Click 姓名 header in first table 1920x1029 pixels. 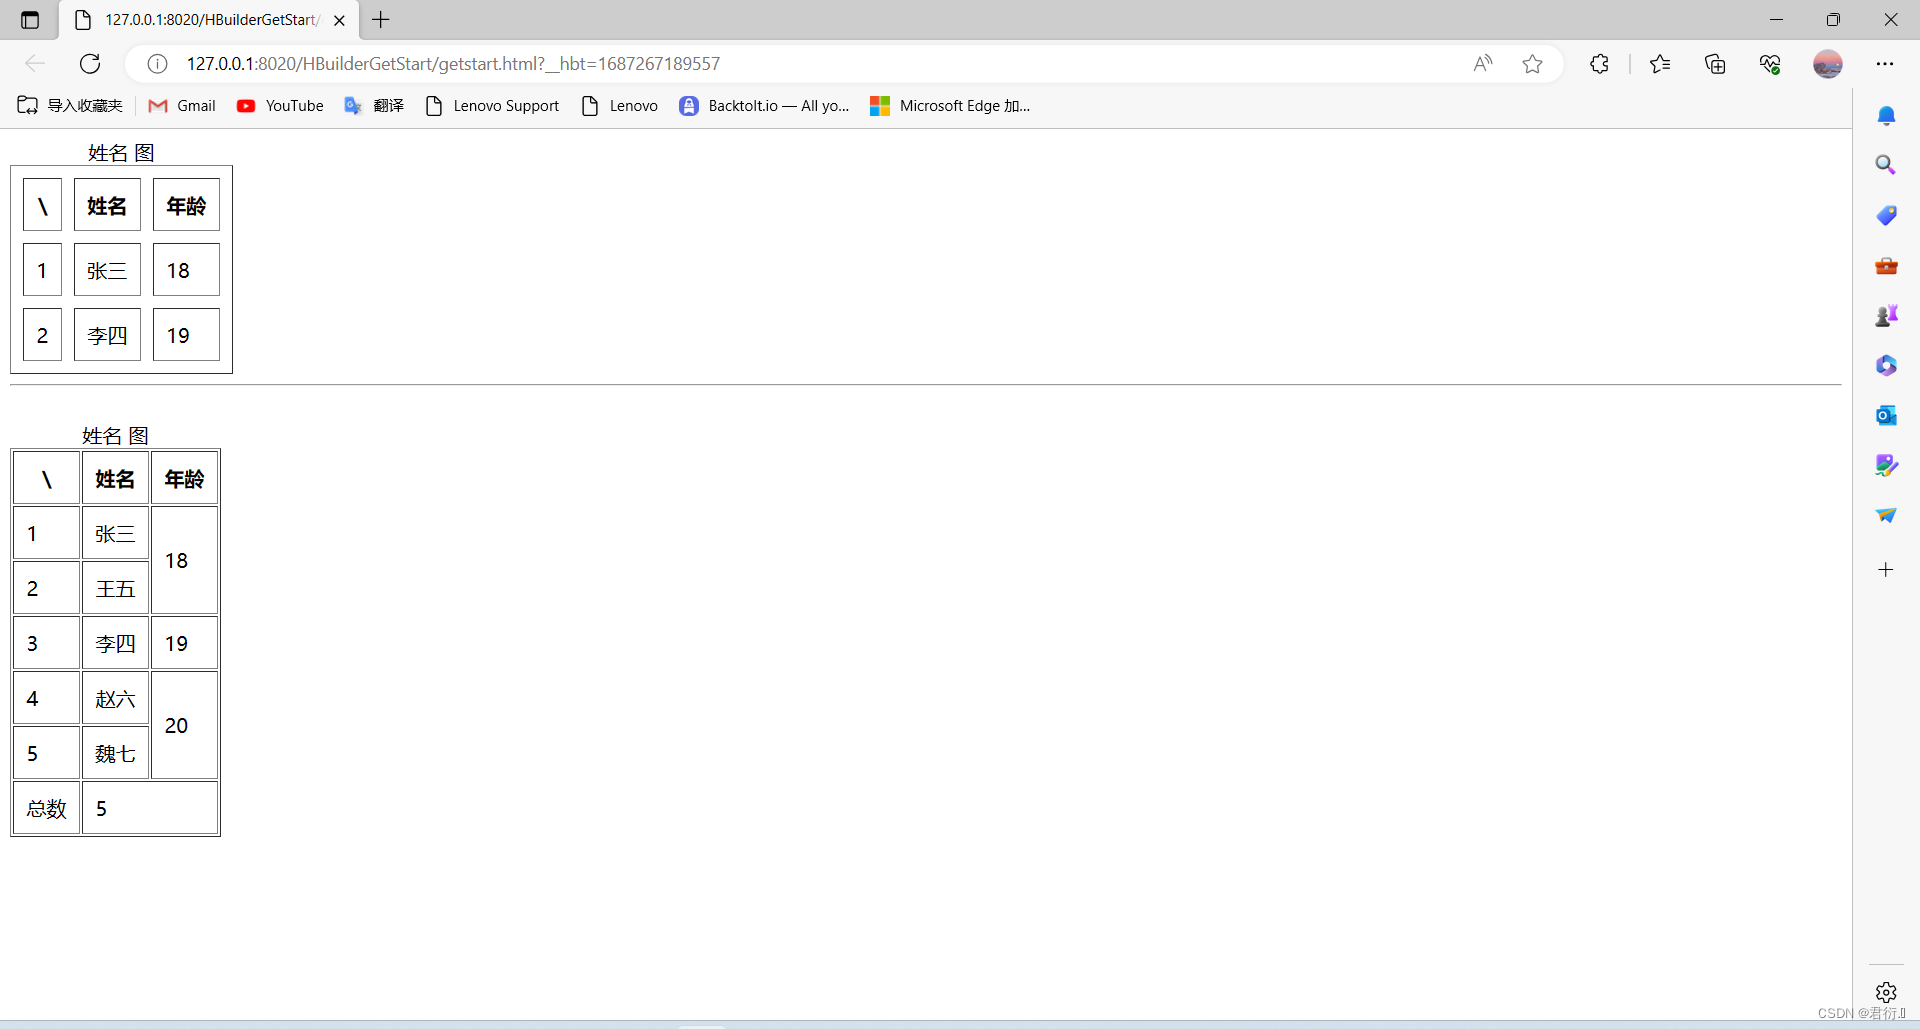[107, 205]
